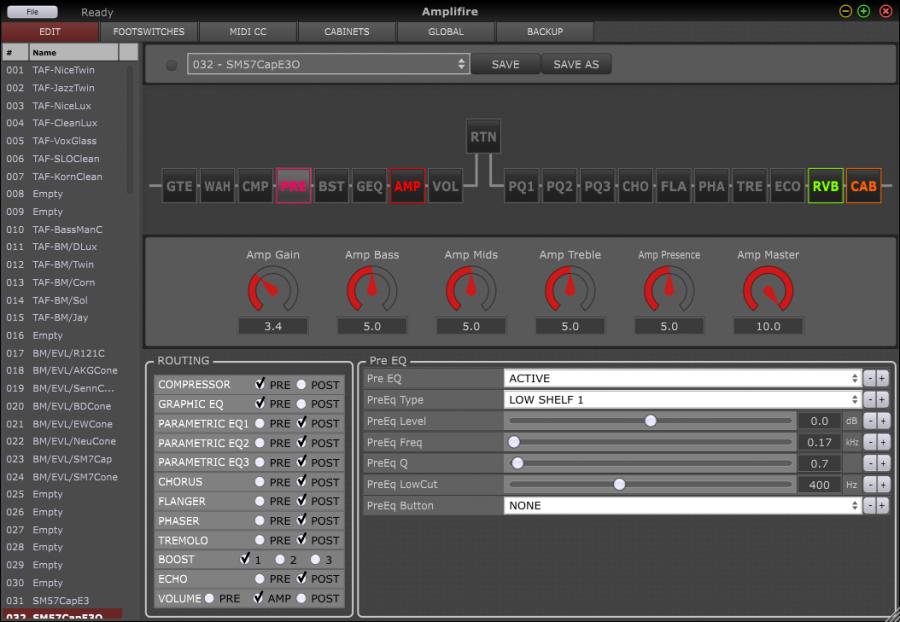Select the BST boost block
This screenshot has height=622, width=900.
(331, 186)
